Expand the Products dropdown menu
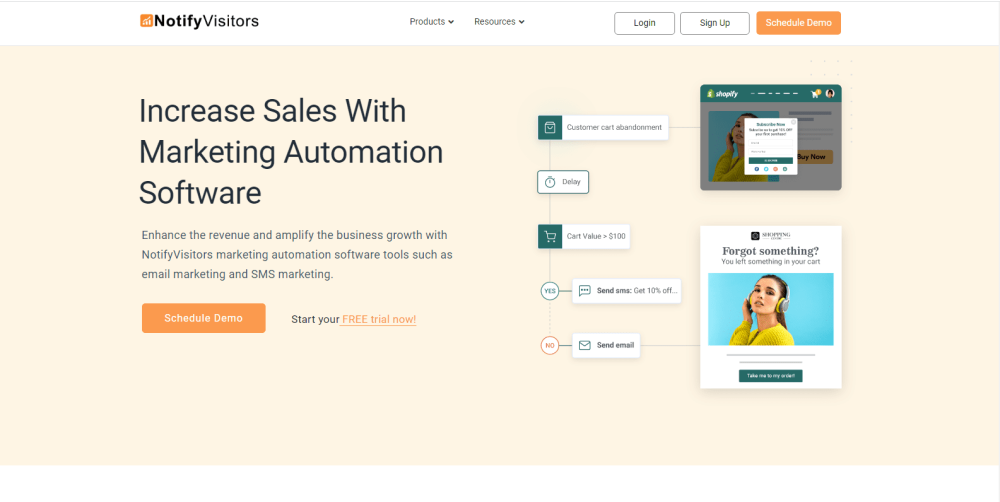Screen dimensions: 1000x502 click(432, 22)
